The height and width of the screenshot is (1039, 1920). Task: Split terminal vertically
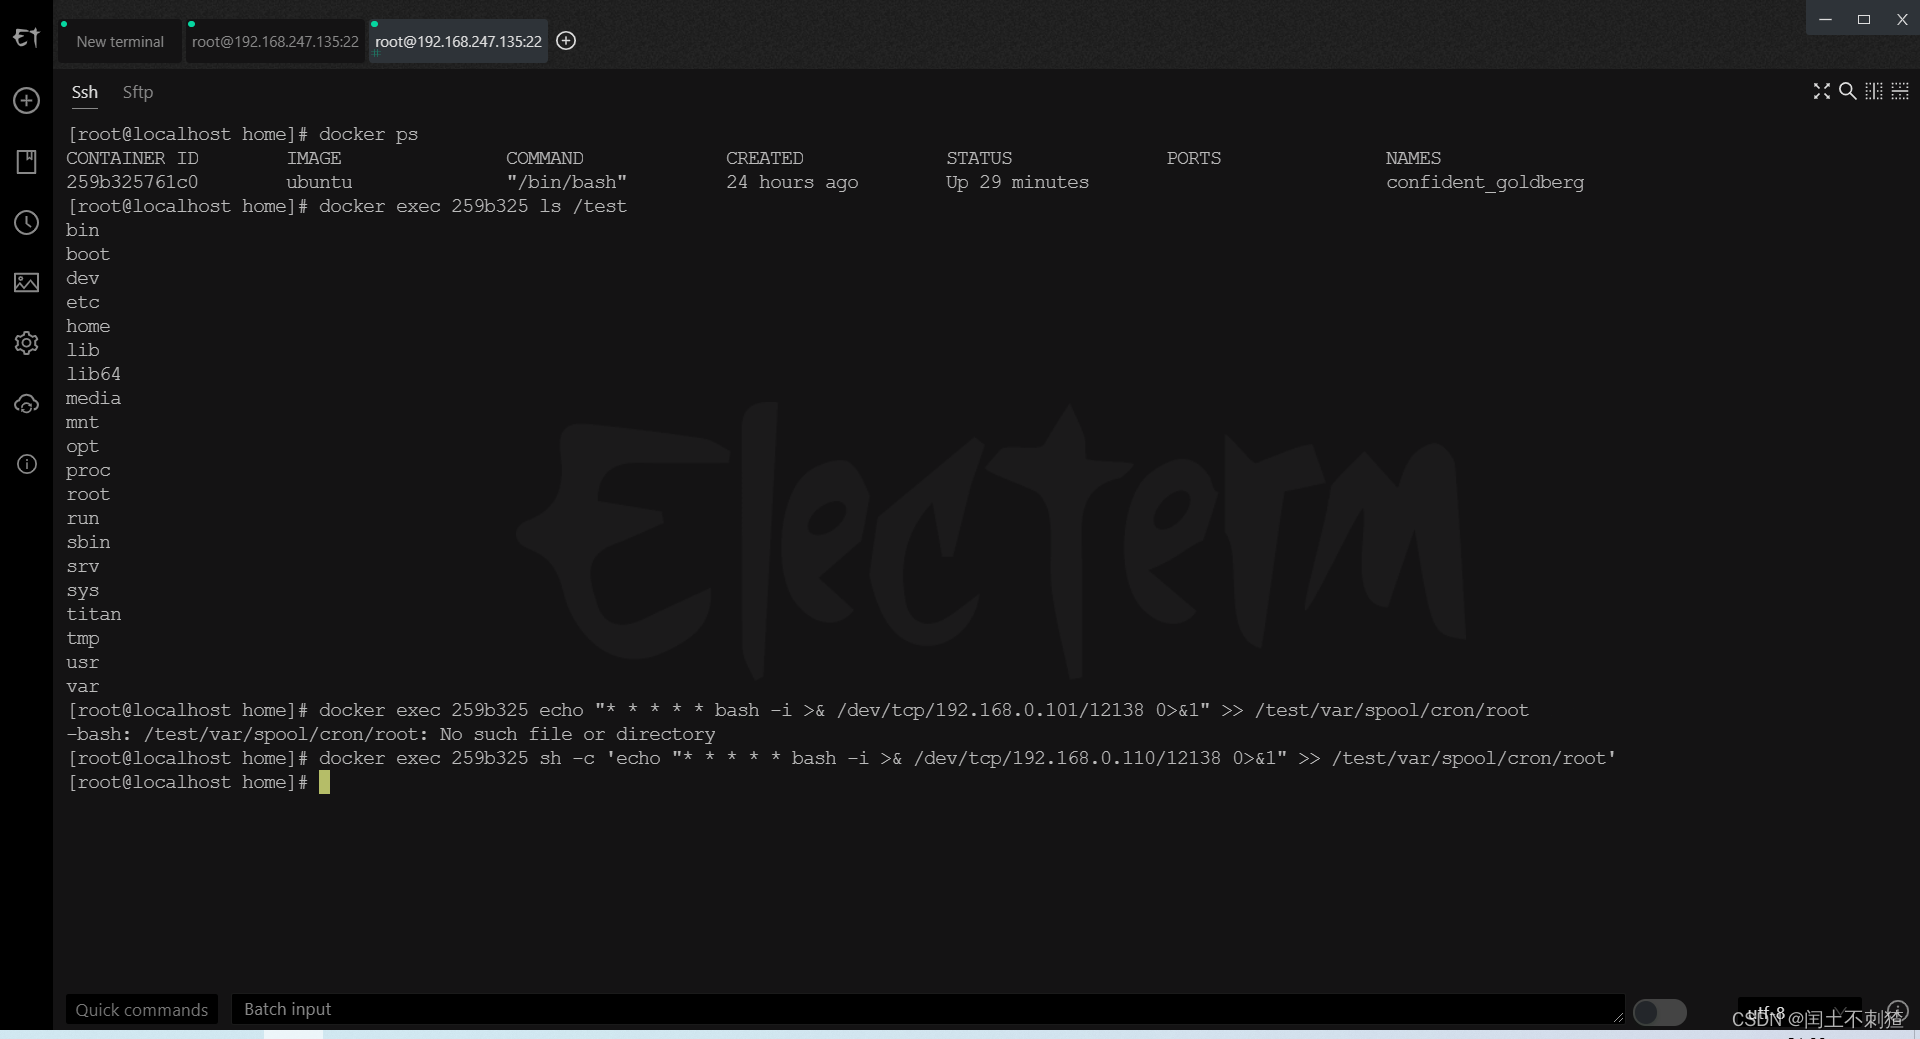coord(1874,91)
